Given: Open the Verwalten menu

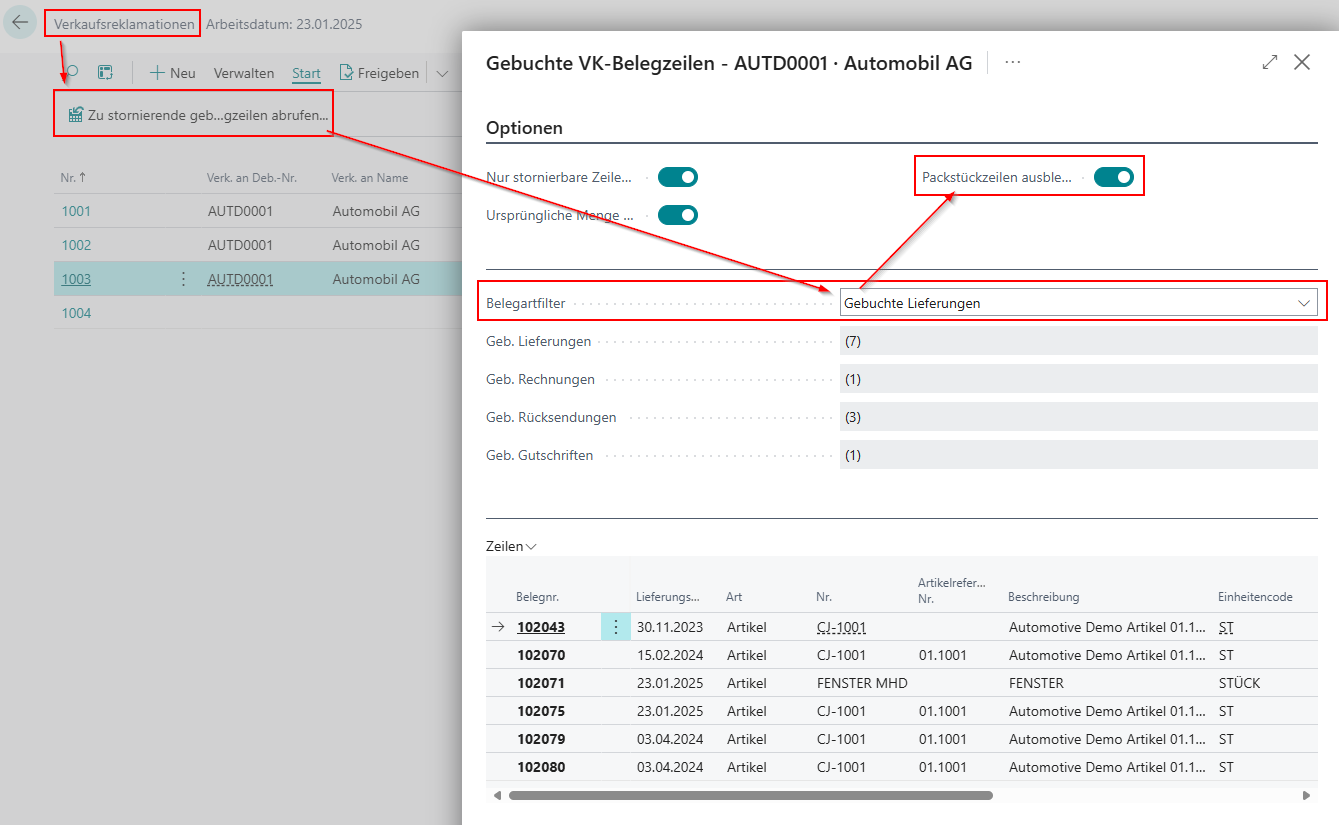Looking at the screenshot, I should (x=244, y=73).
